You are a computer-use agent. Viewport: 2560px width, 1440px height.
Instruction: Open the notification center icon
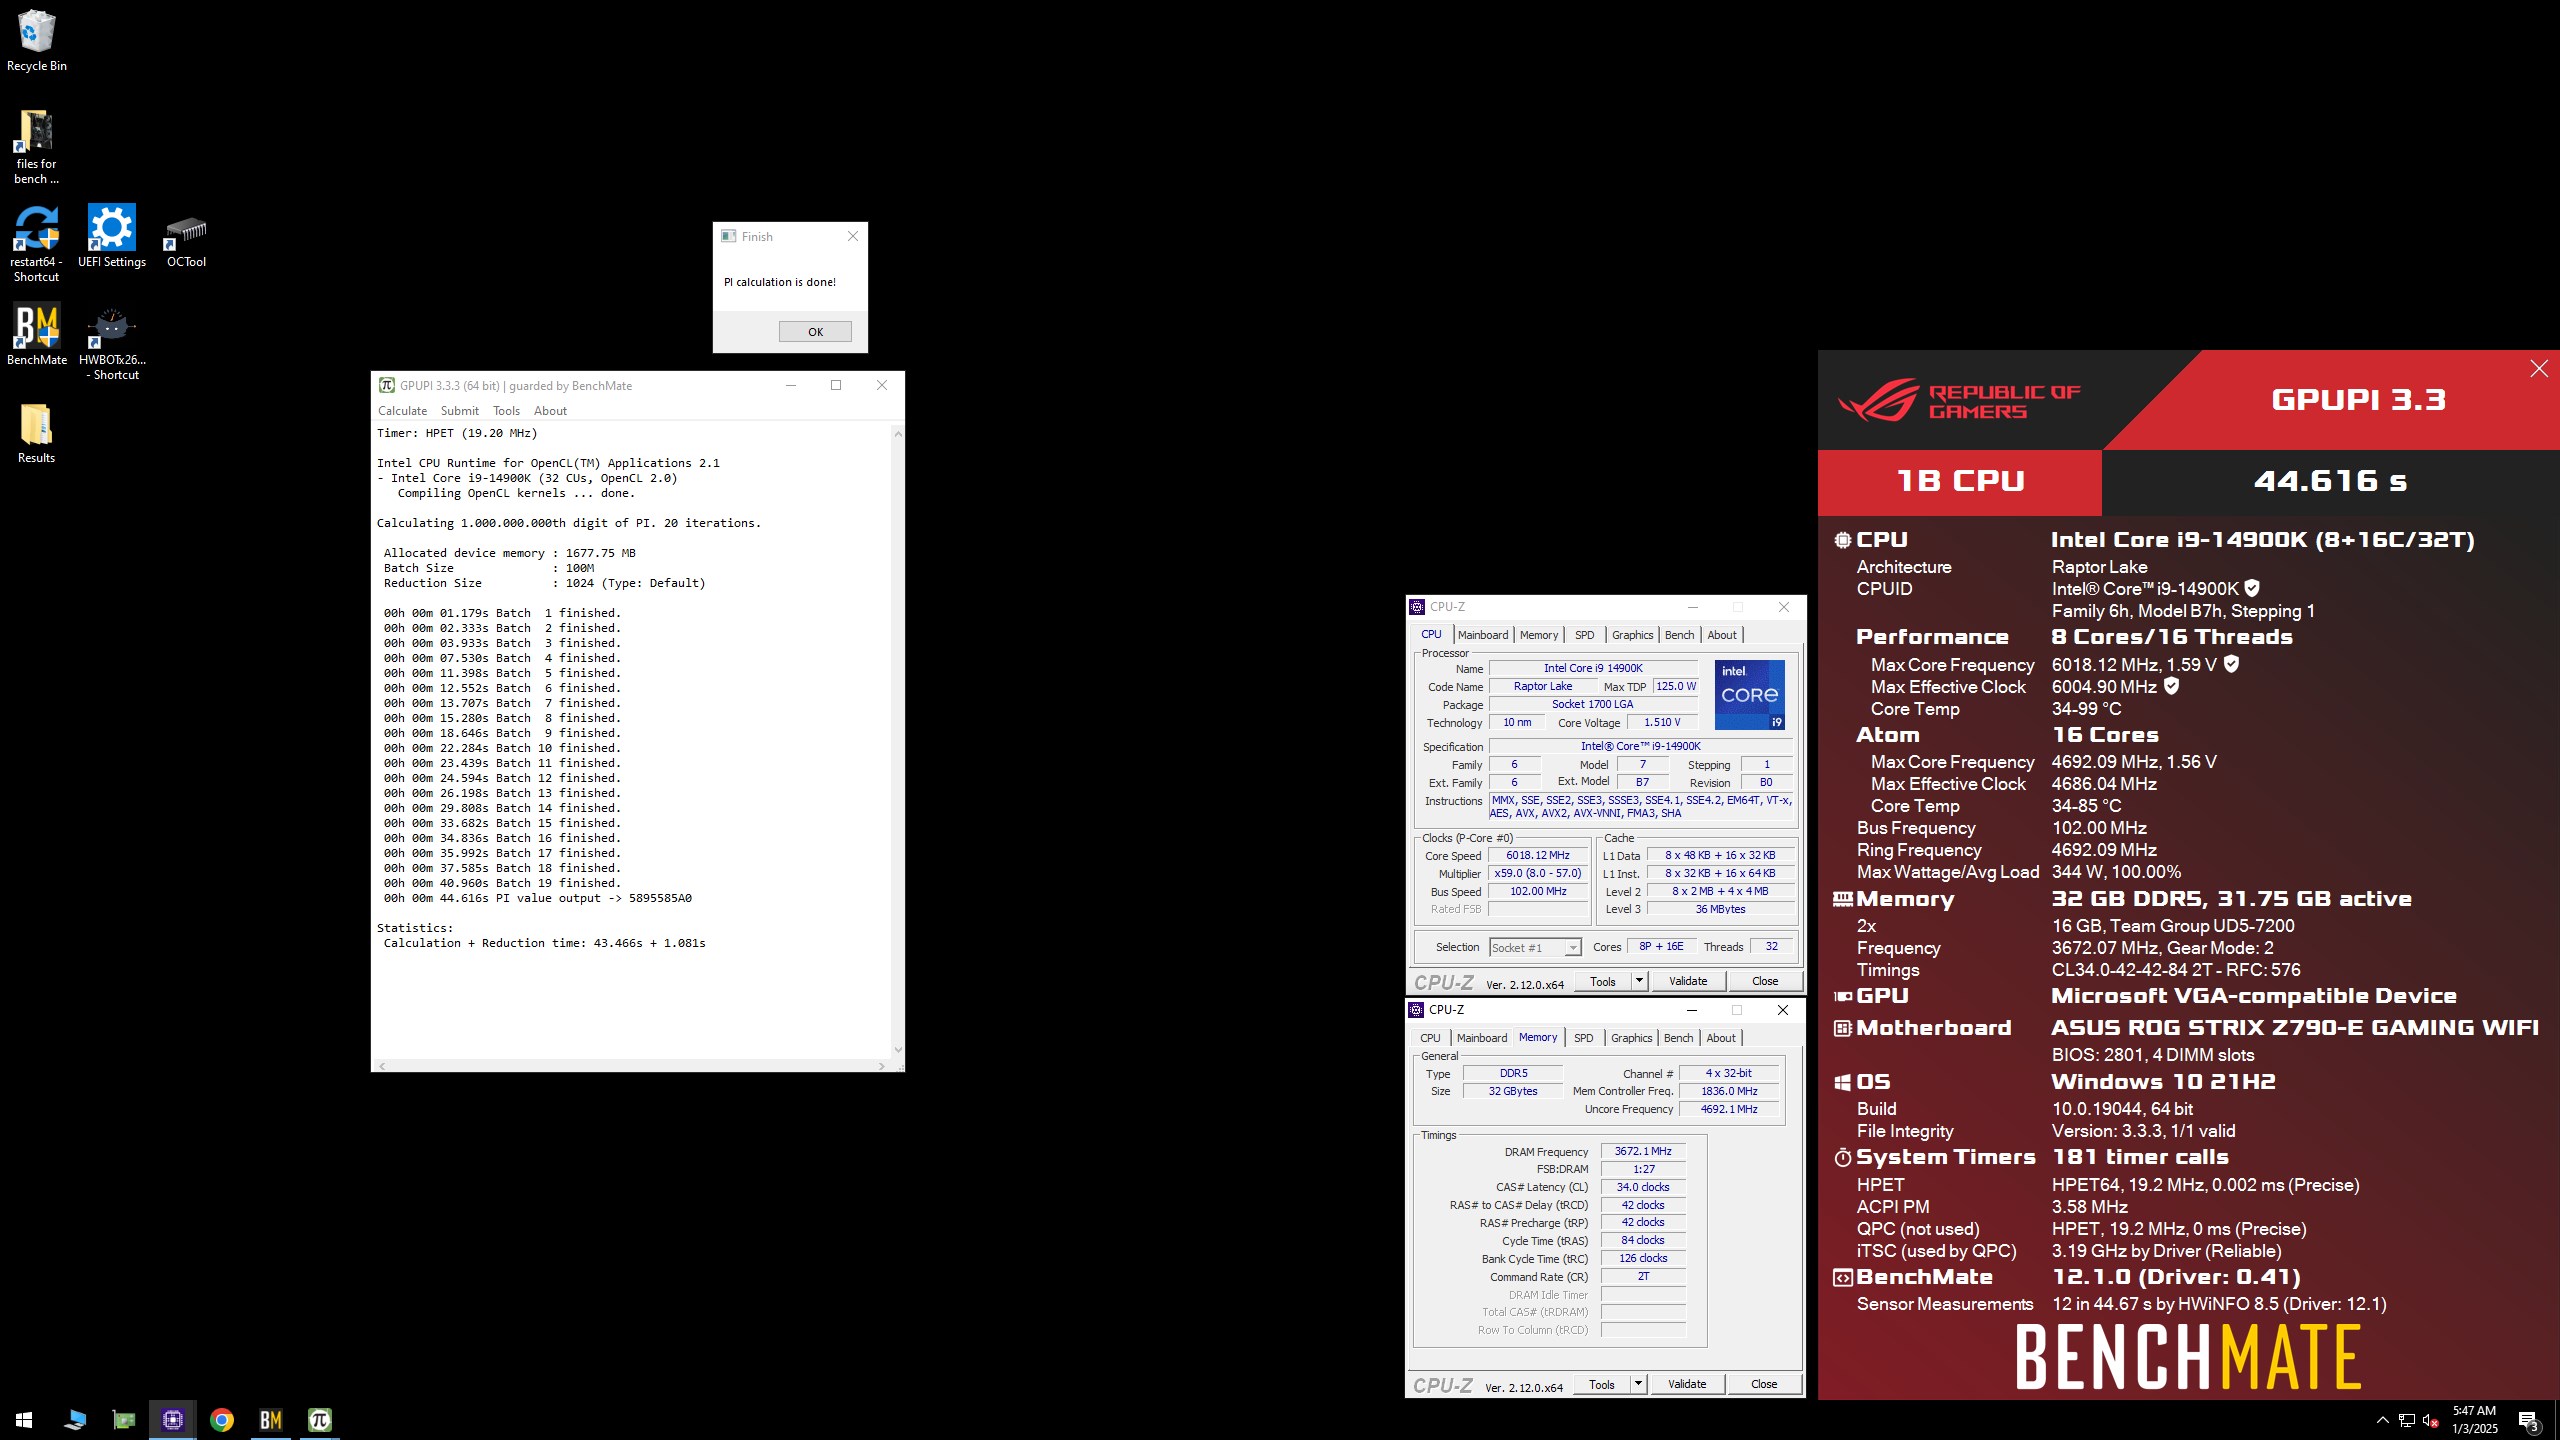(2529, 1420)
